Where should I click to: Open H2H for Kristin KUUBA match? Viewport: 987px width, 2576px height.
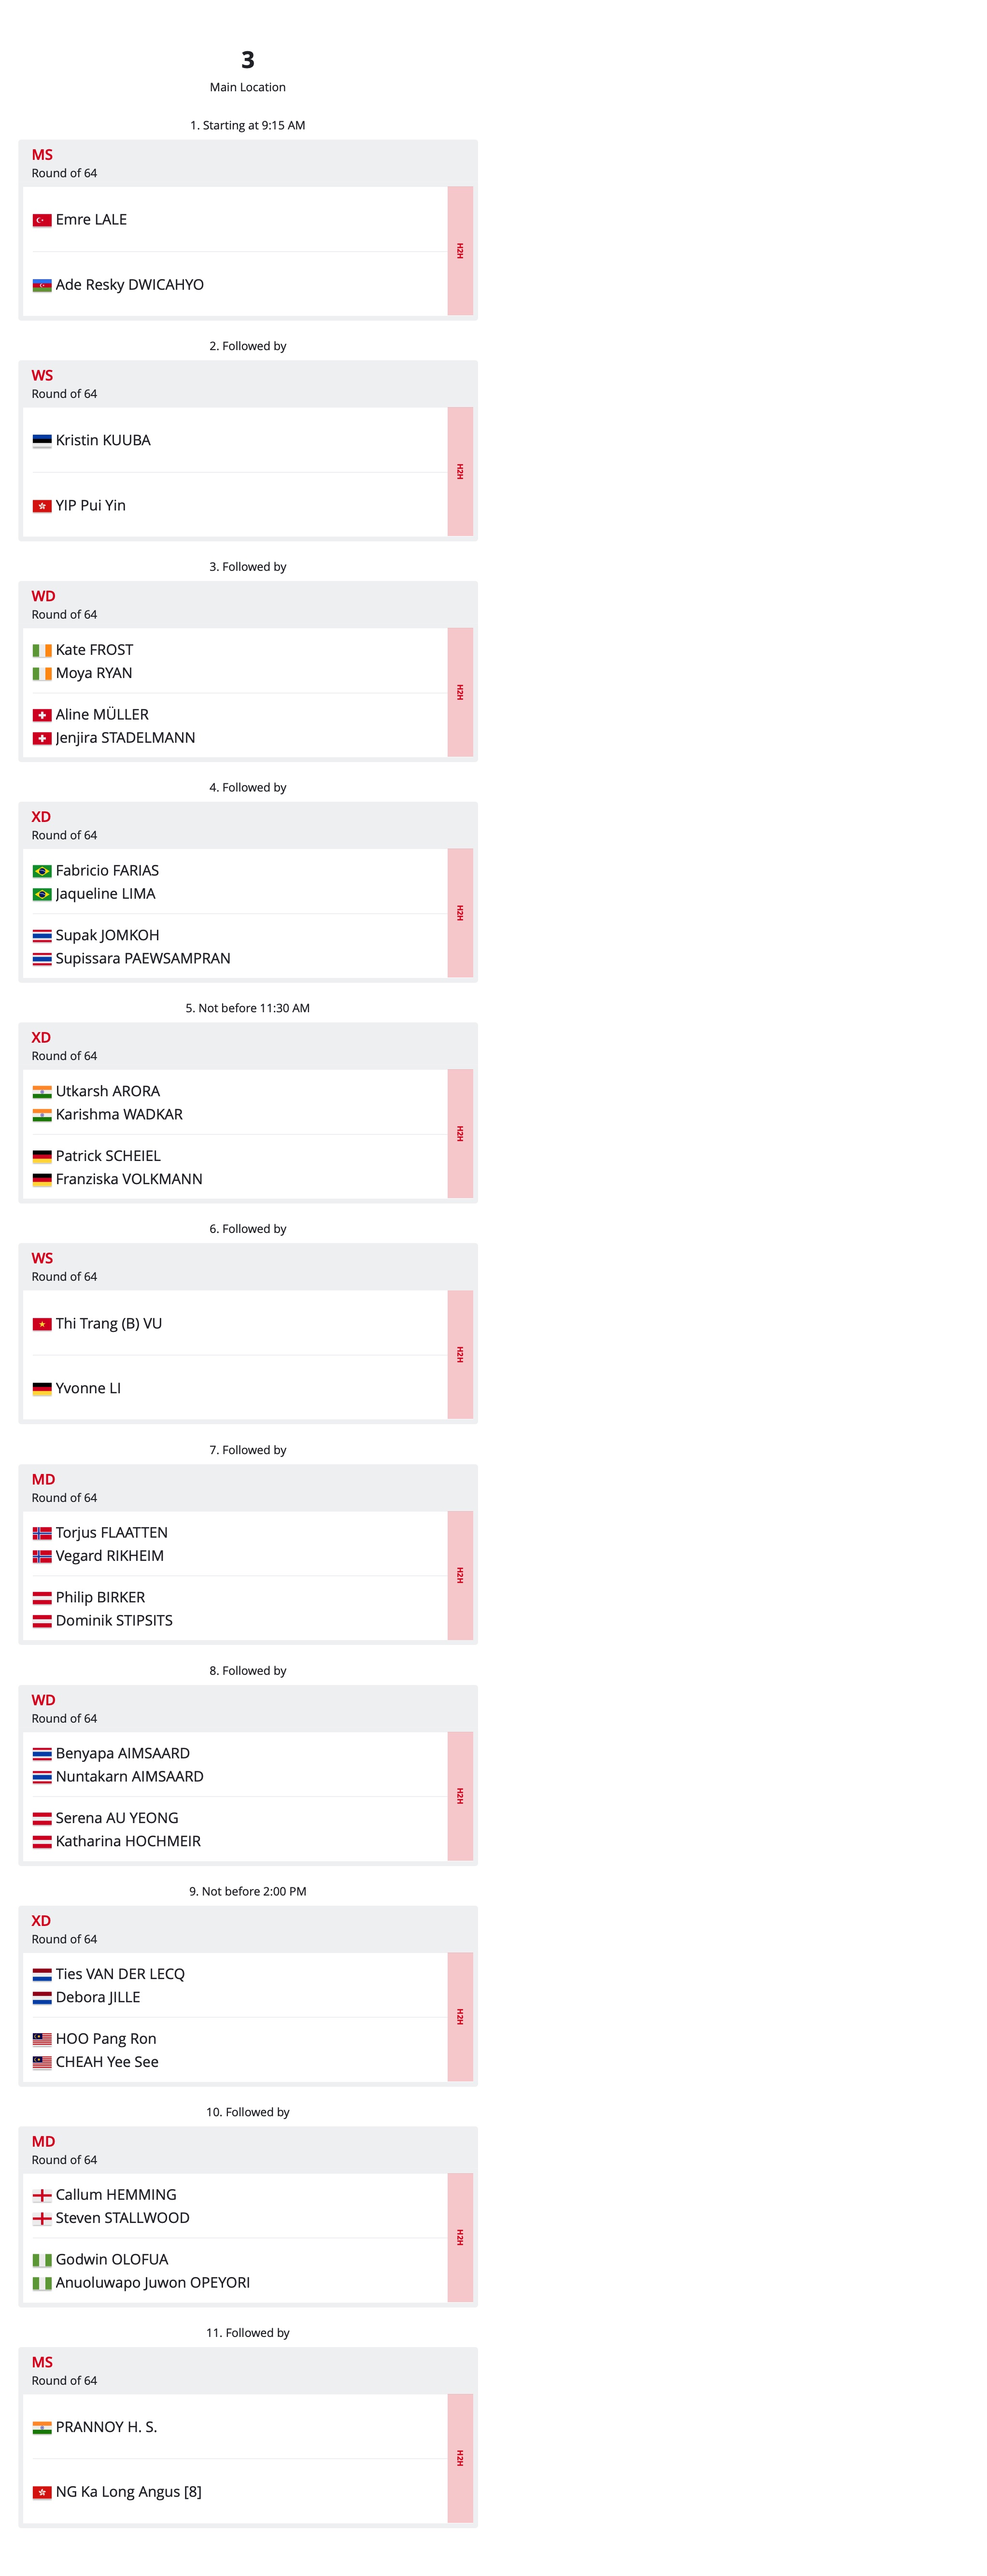click(x=460, y=471)
